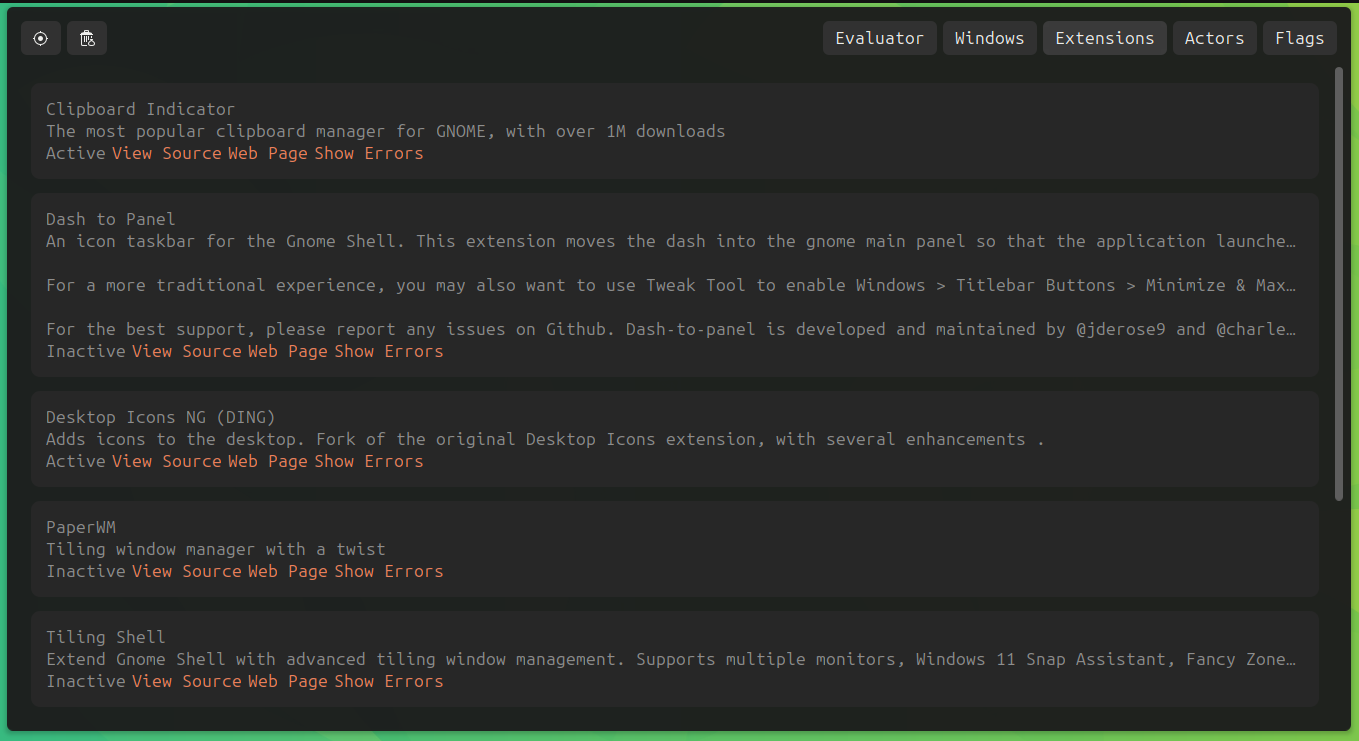Screen dimensions: 1359x741
Task: View Source for Desktop Icons NG (DING)
Action: (x=167, y=461)
